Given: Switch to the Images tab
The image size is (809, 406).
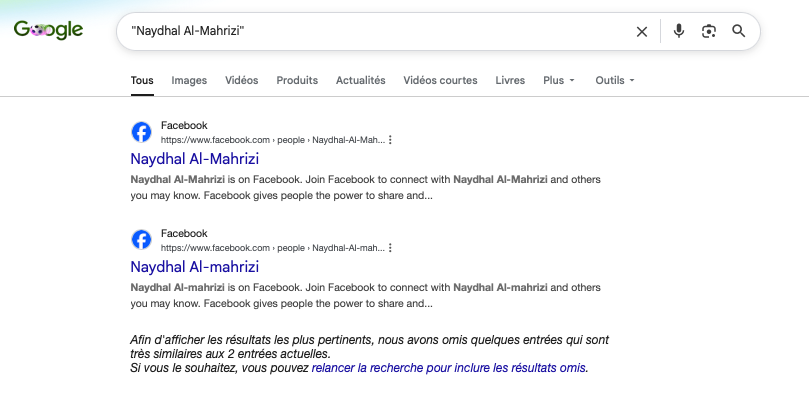Looking at the screenshot, I should (189, 80).
